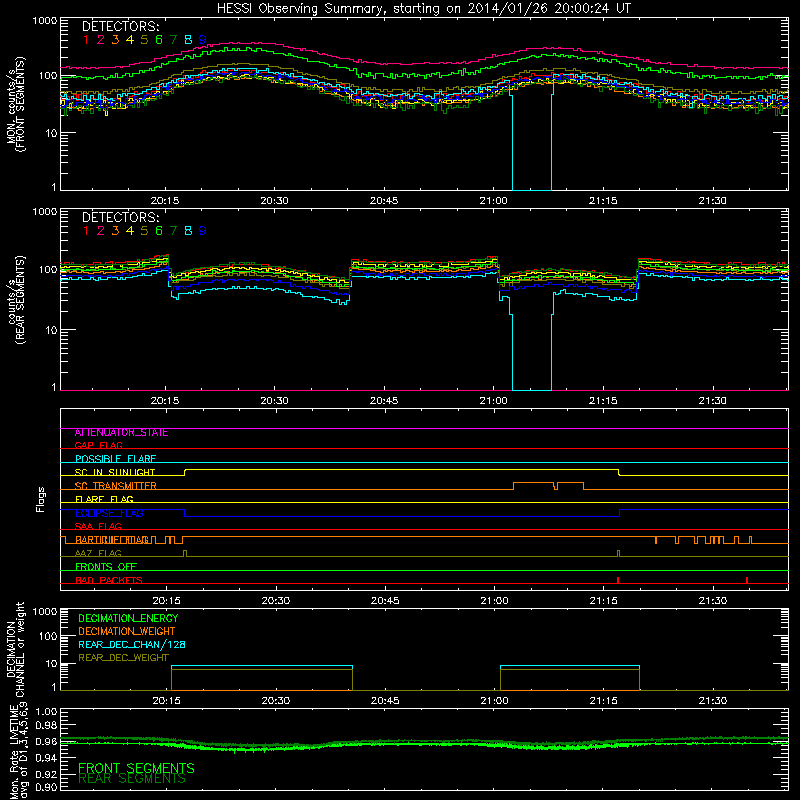Click the GAP_FLAG label
Viewport: 800px width, 800px height.
click(x=98, y=445)
